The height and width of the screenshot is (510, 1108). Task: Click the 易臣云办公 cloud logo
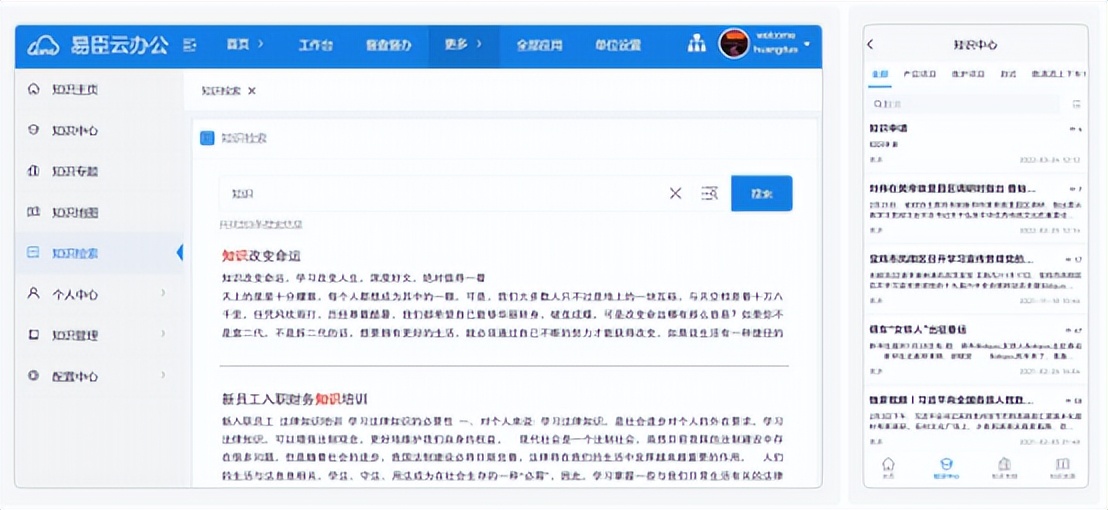pos(43,46)
